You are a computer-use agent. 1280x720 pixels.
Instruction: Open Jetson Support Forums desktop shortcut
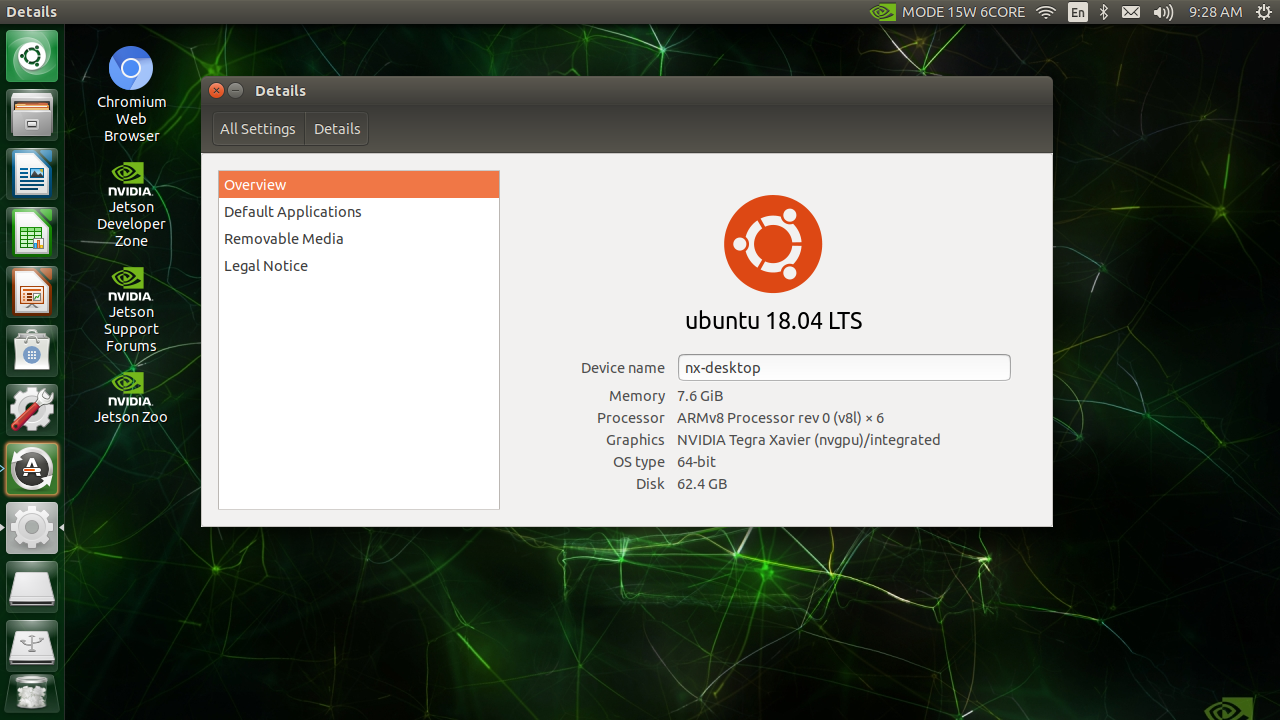coord(131,309)
